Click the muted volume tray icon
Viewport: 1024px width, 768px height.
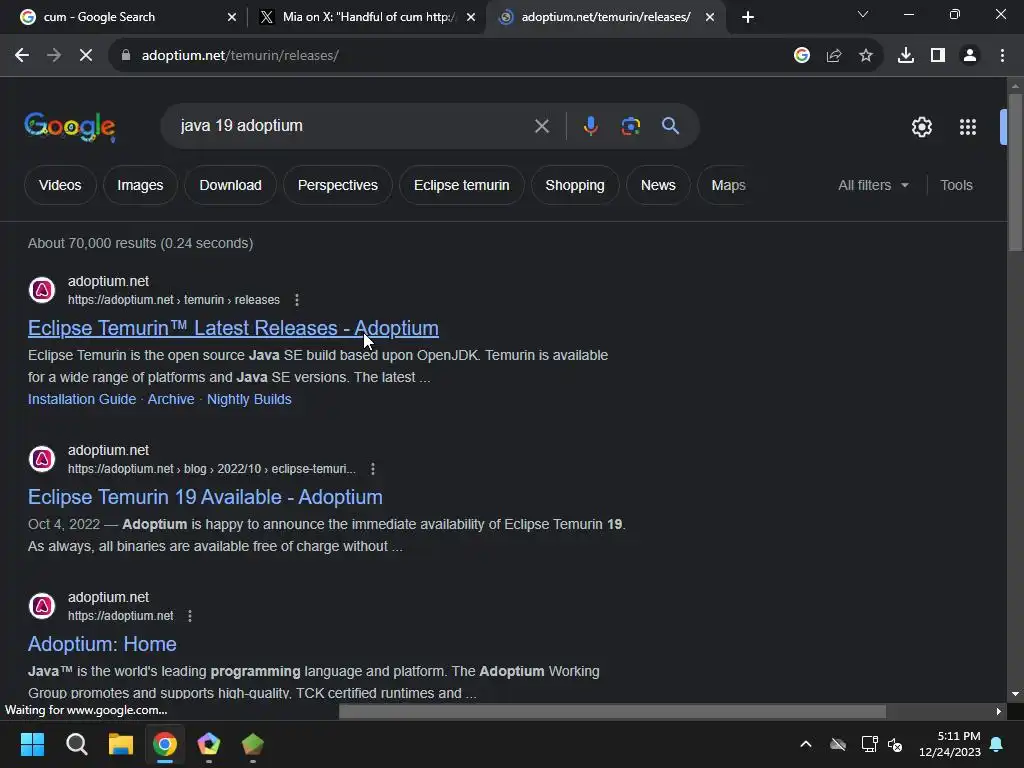895,744
